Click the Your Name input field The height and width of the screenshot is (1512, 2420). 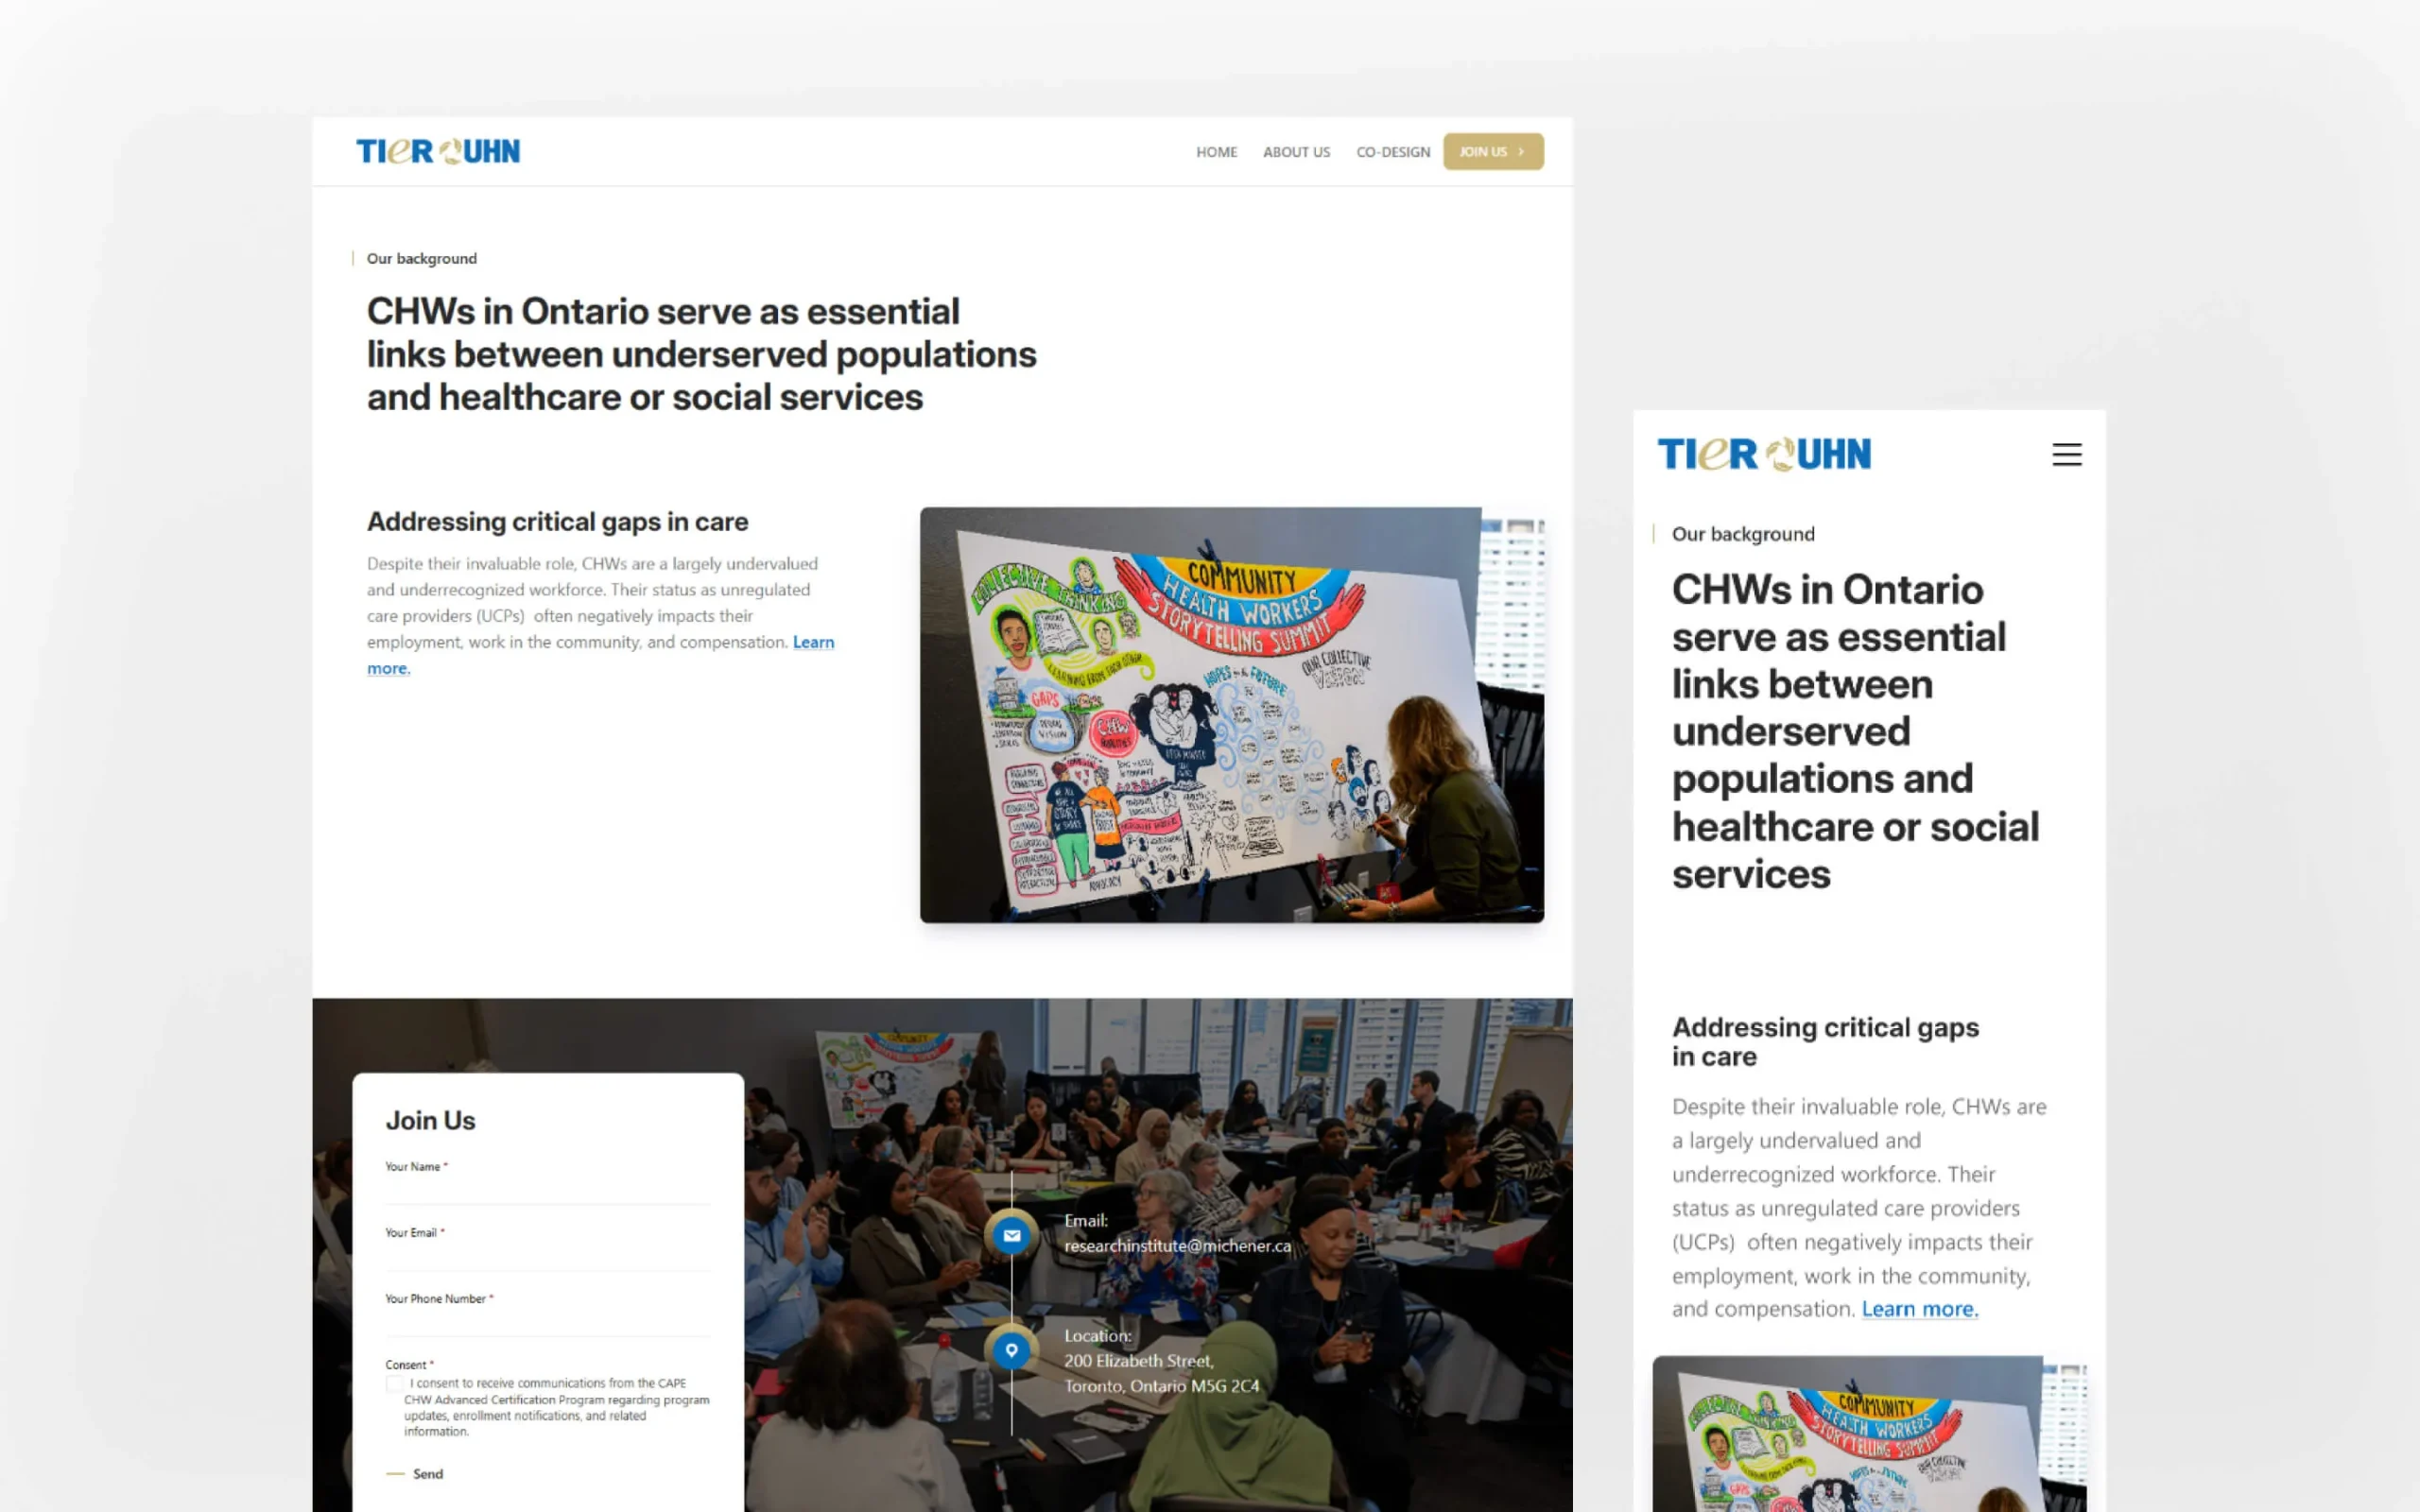pyautogui.click(x=547, y=1190)
